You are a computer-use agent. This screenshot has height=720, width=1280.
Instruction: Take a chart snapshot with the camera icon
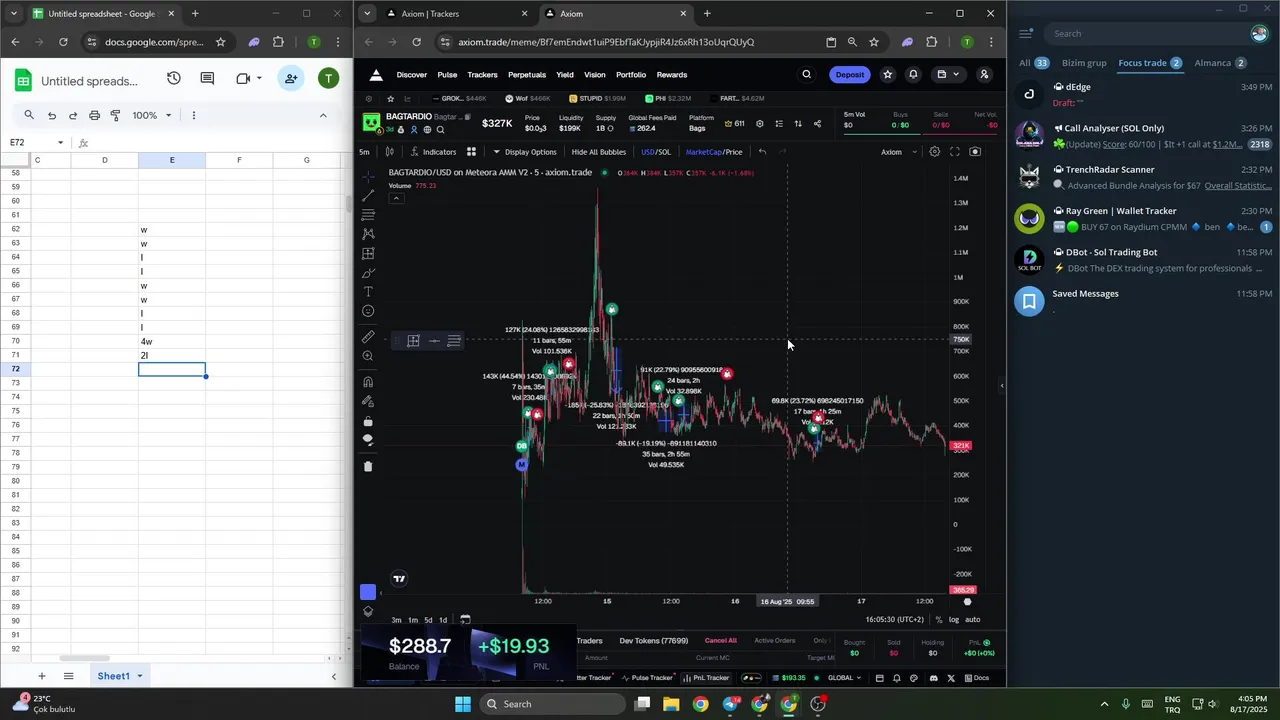[975, 152]
